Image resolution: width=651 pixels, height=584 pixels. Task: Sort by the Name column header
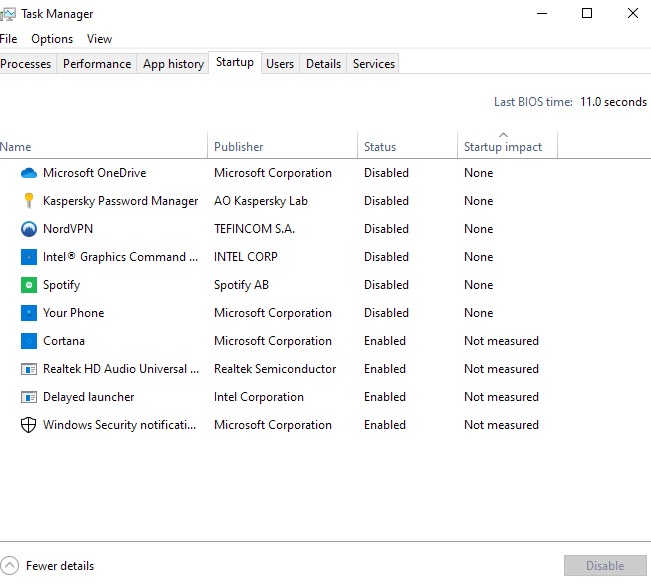coord(103,147)
